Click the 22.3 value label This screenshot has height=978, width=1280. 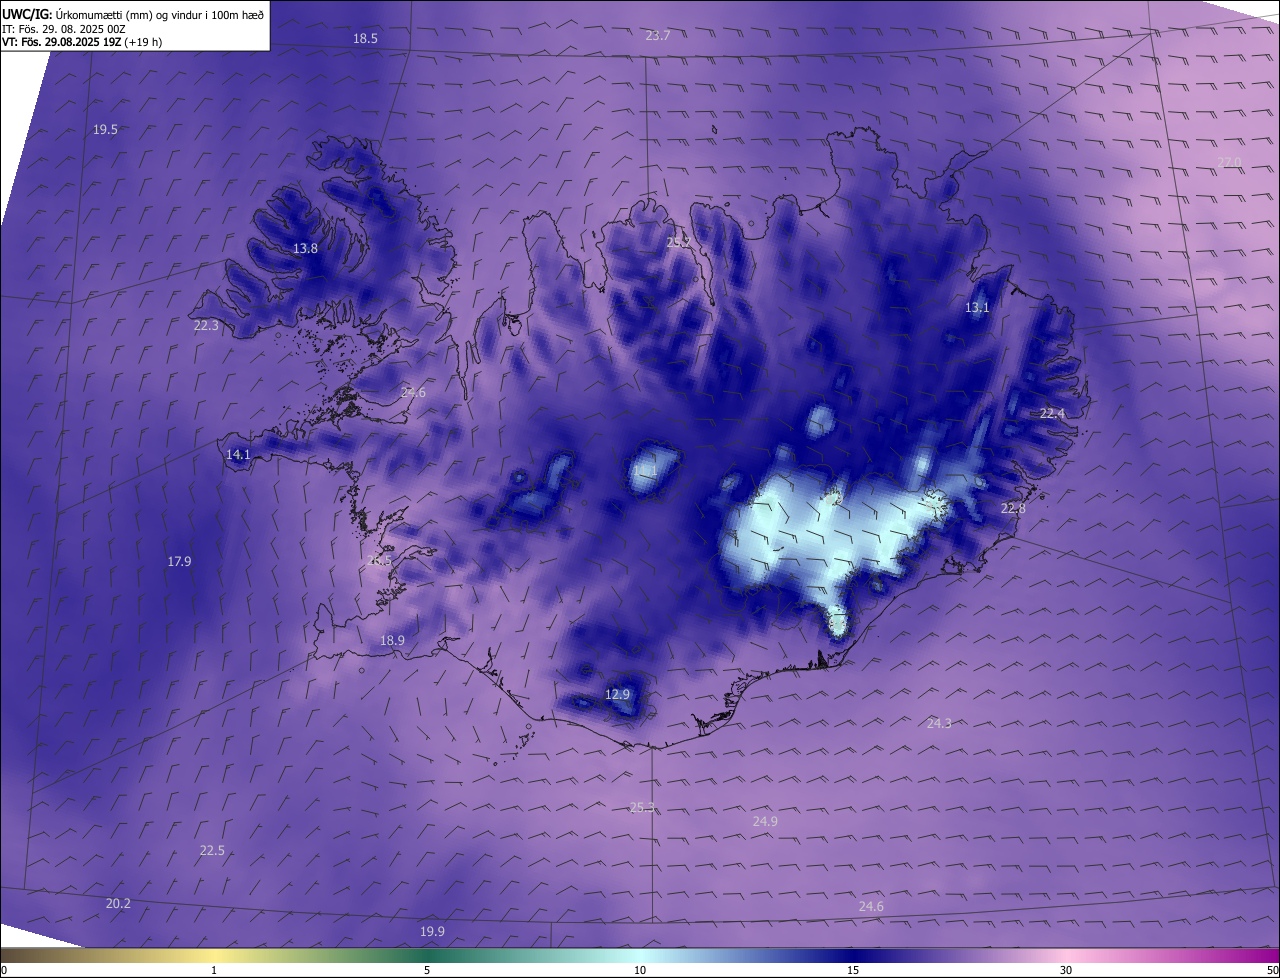(206, 325)
